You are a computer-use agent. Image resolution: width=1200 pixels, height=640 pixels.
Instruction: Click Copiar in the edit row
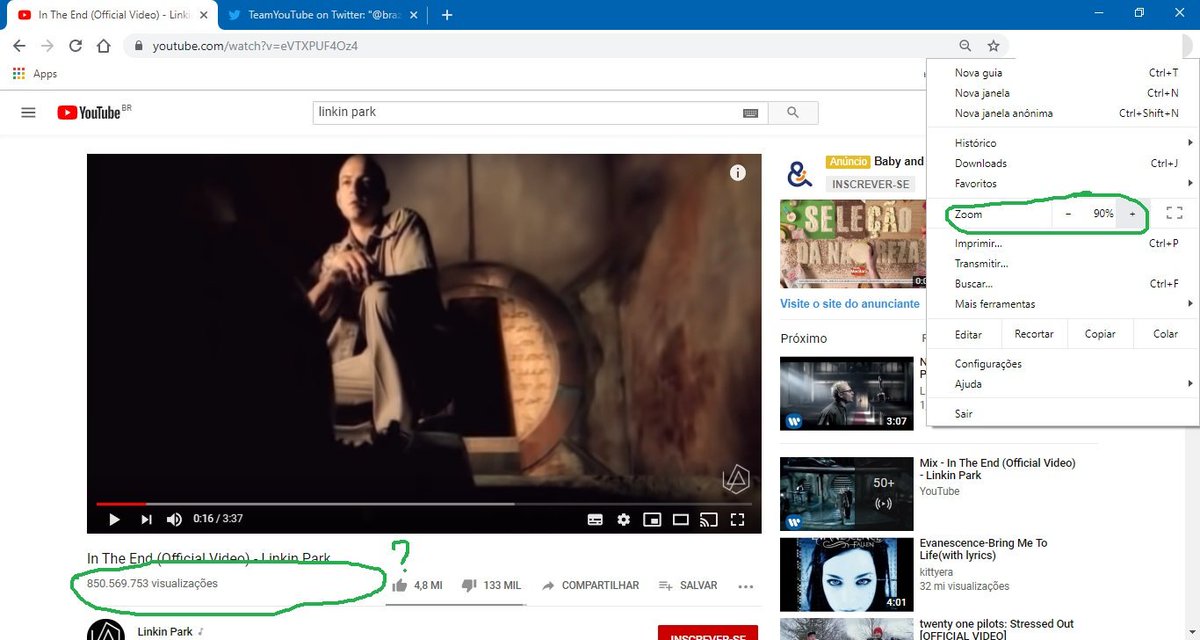click(1100, 334)
